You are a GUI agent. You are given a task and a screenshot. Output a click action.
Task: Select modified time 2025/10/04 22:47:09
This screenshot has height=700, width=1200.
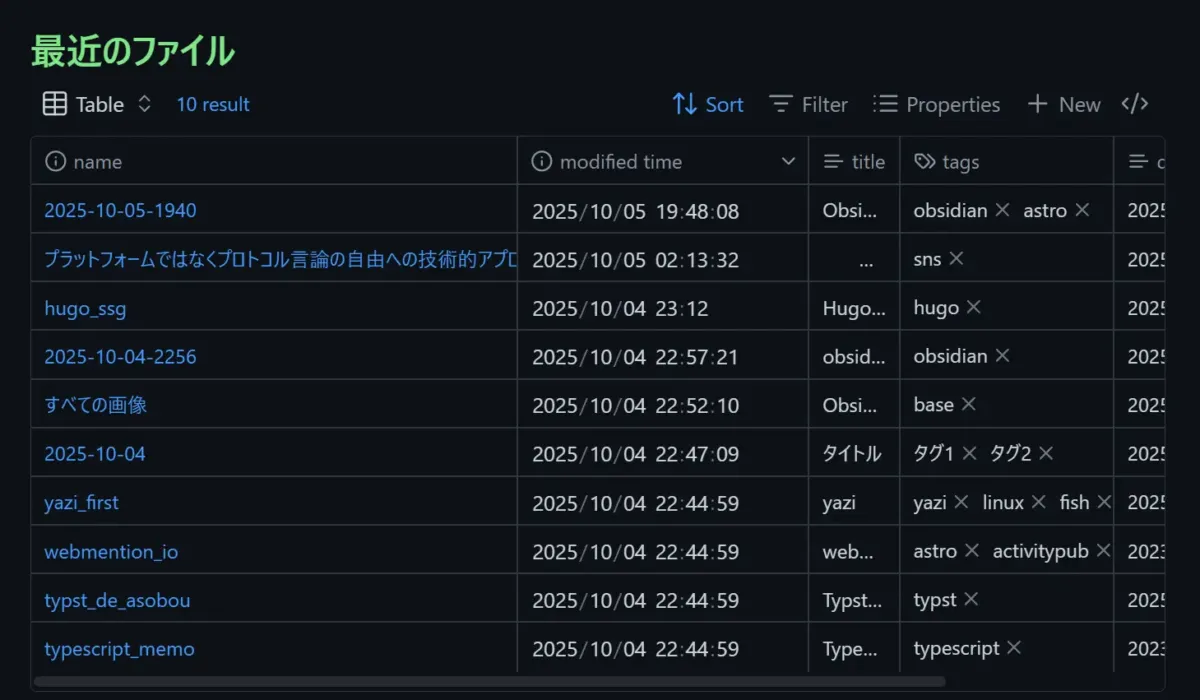636,455
